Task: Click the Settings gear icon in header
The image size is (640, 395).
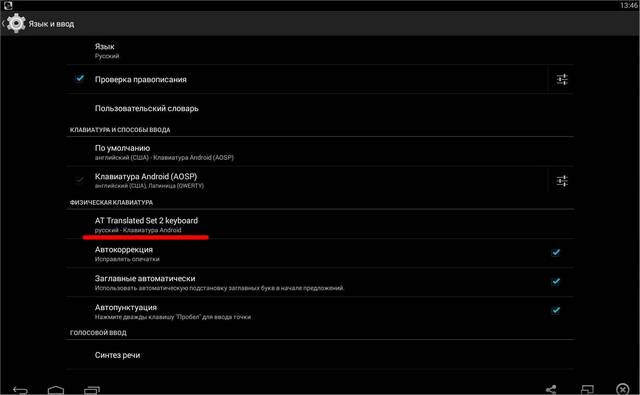Action: 16,23
